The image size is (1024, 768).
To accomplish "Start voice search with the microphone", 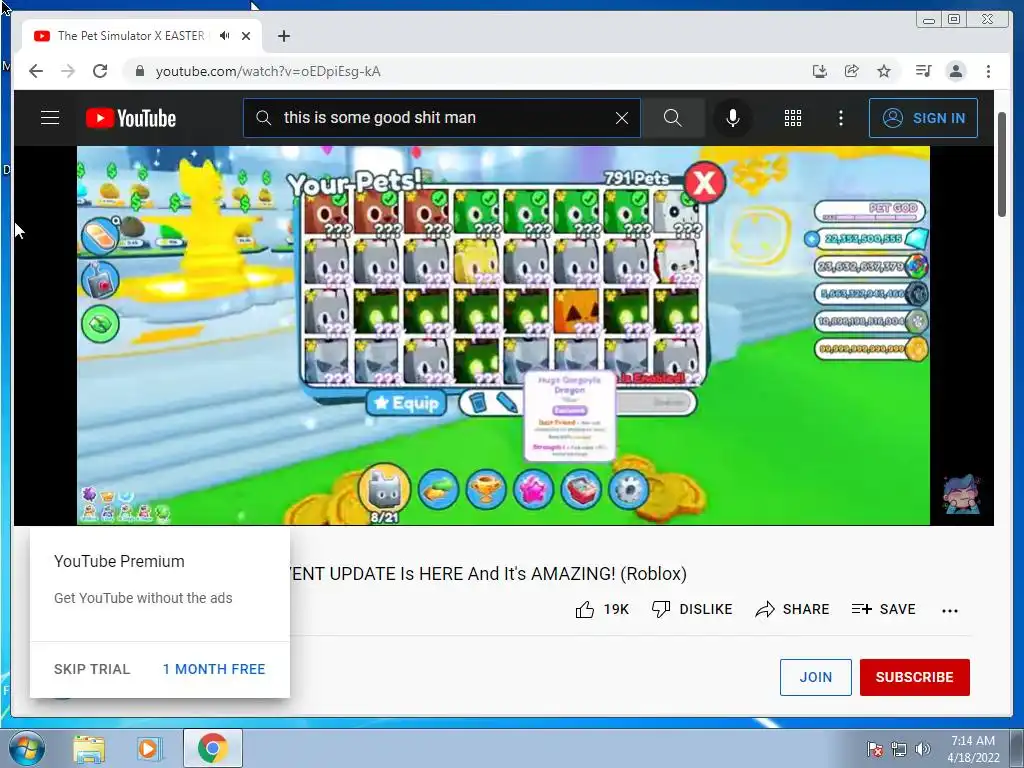I will coord(733,118).
